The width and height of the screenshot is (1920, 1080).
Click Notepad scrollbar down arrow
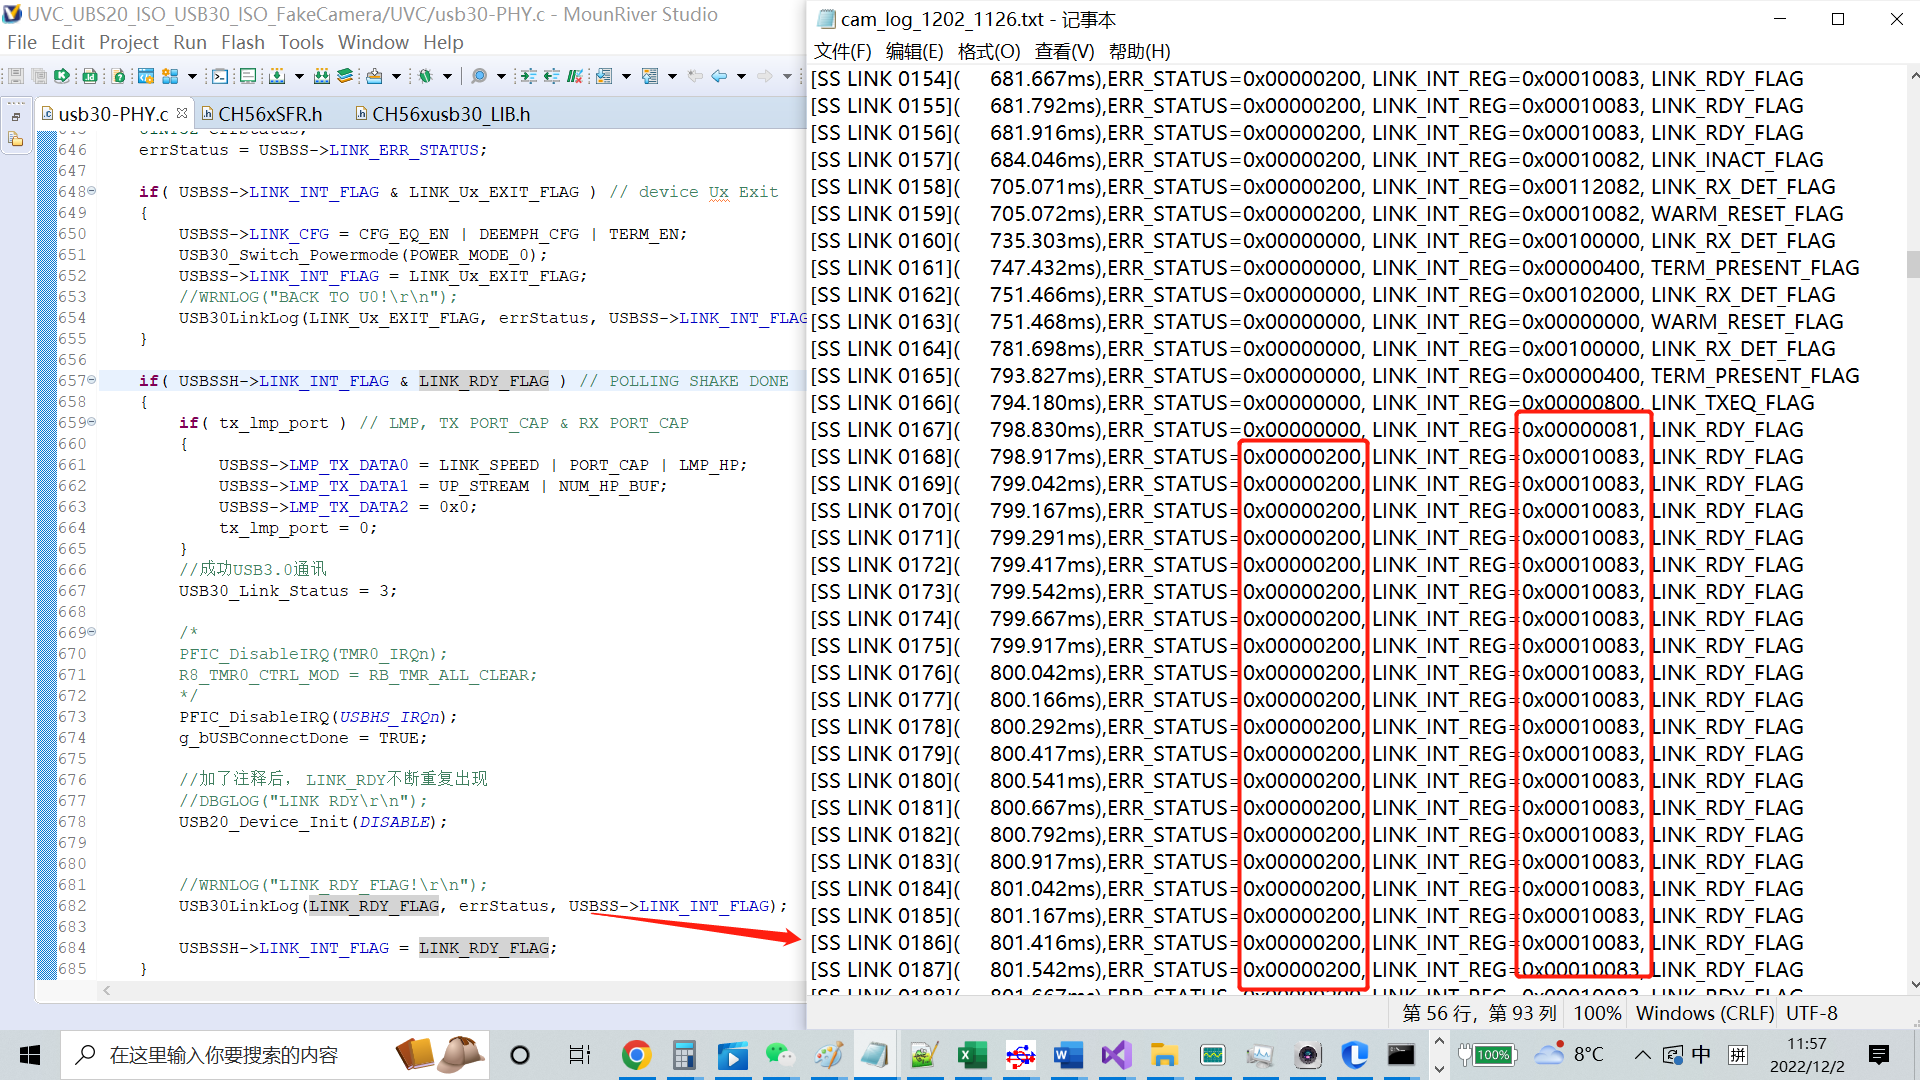(1913, 984)
